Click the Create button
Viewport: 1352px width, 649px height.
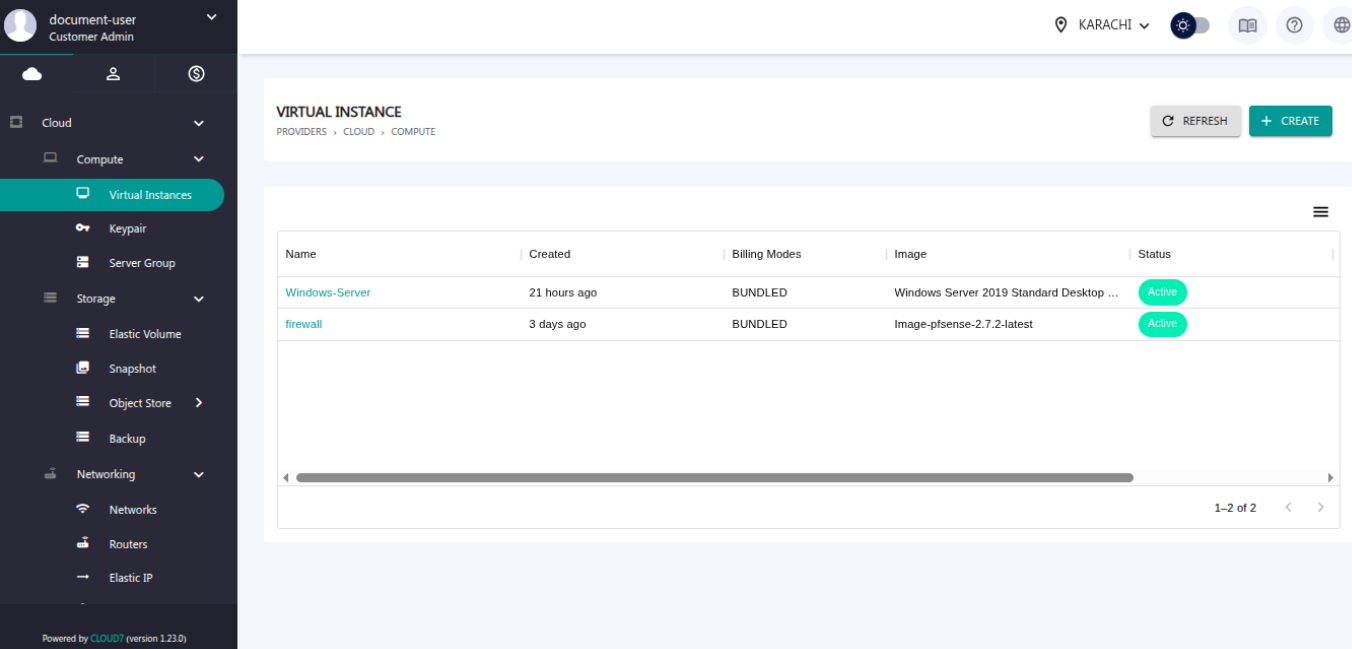click(1290, 121)
